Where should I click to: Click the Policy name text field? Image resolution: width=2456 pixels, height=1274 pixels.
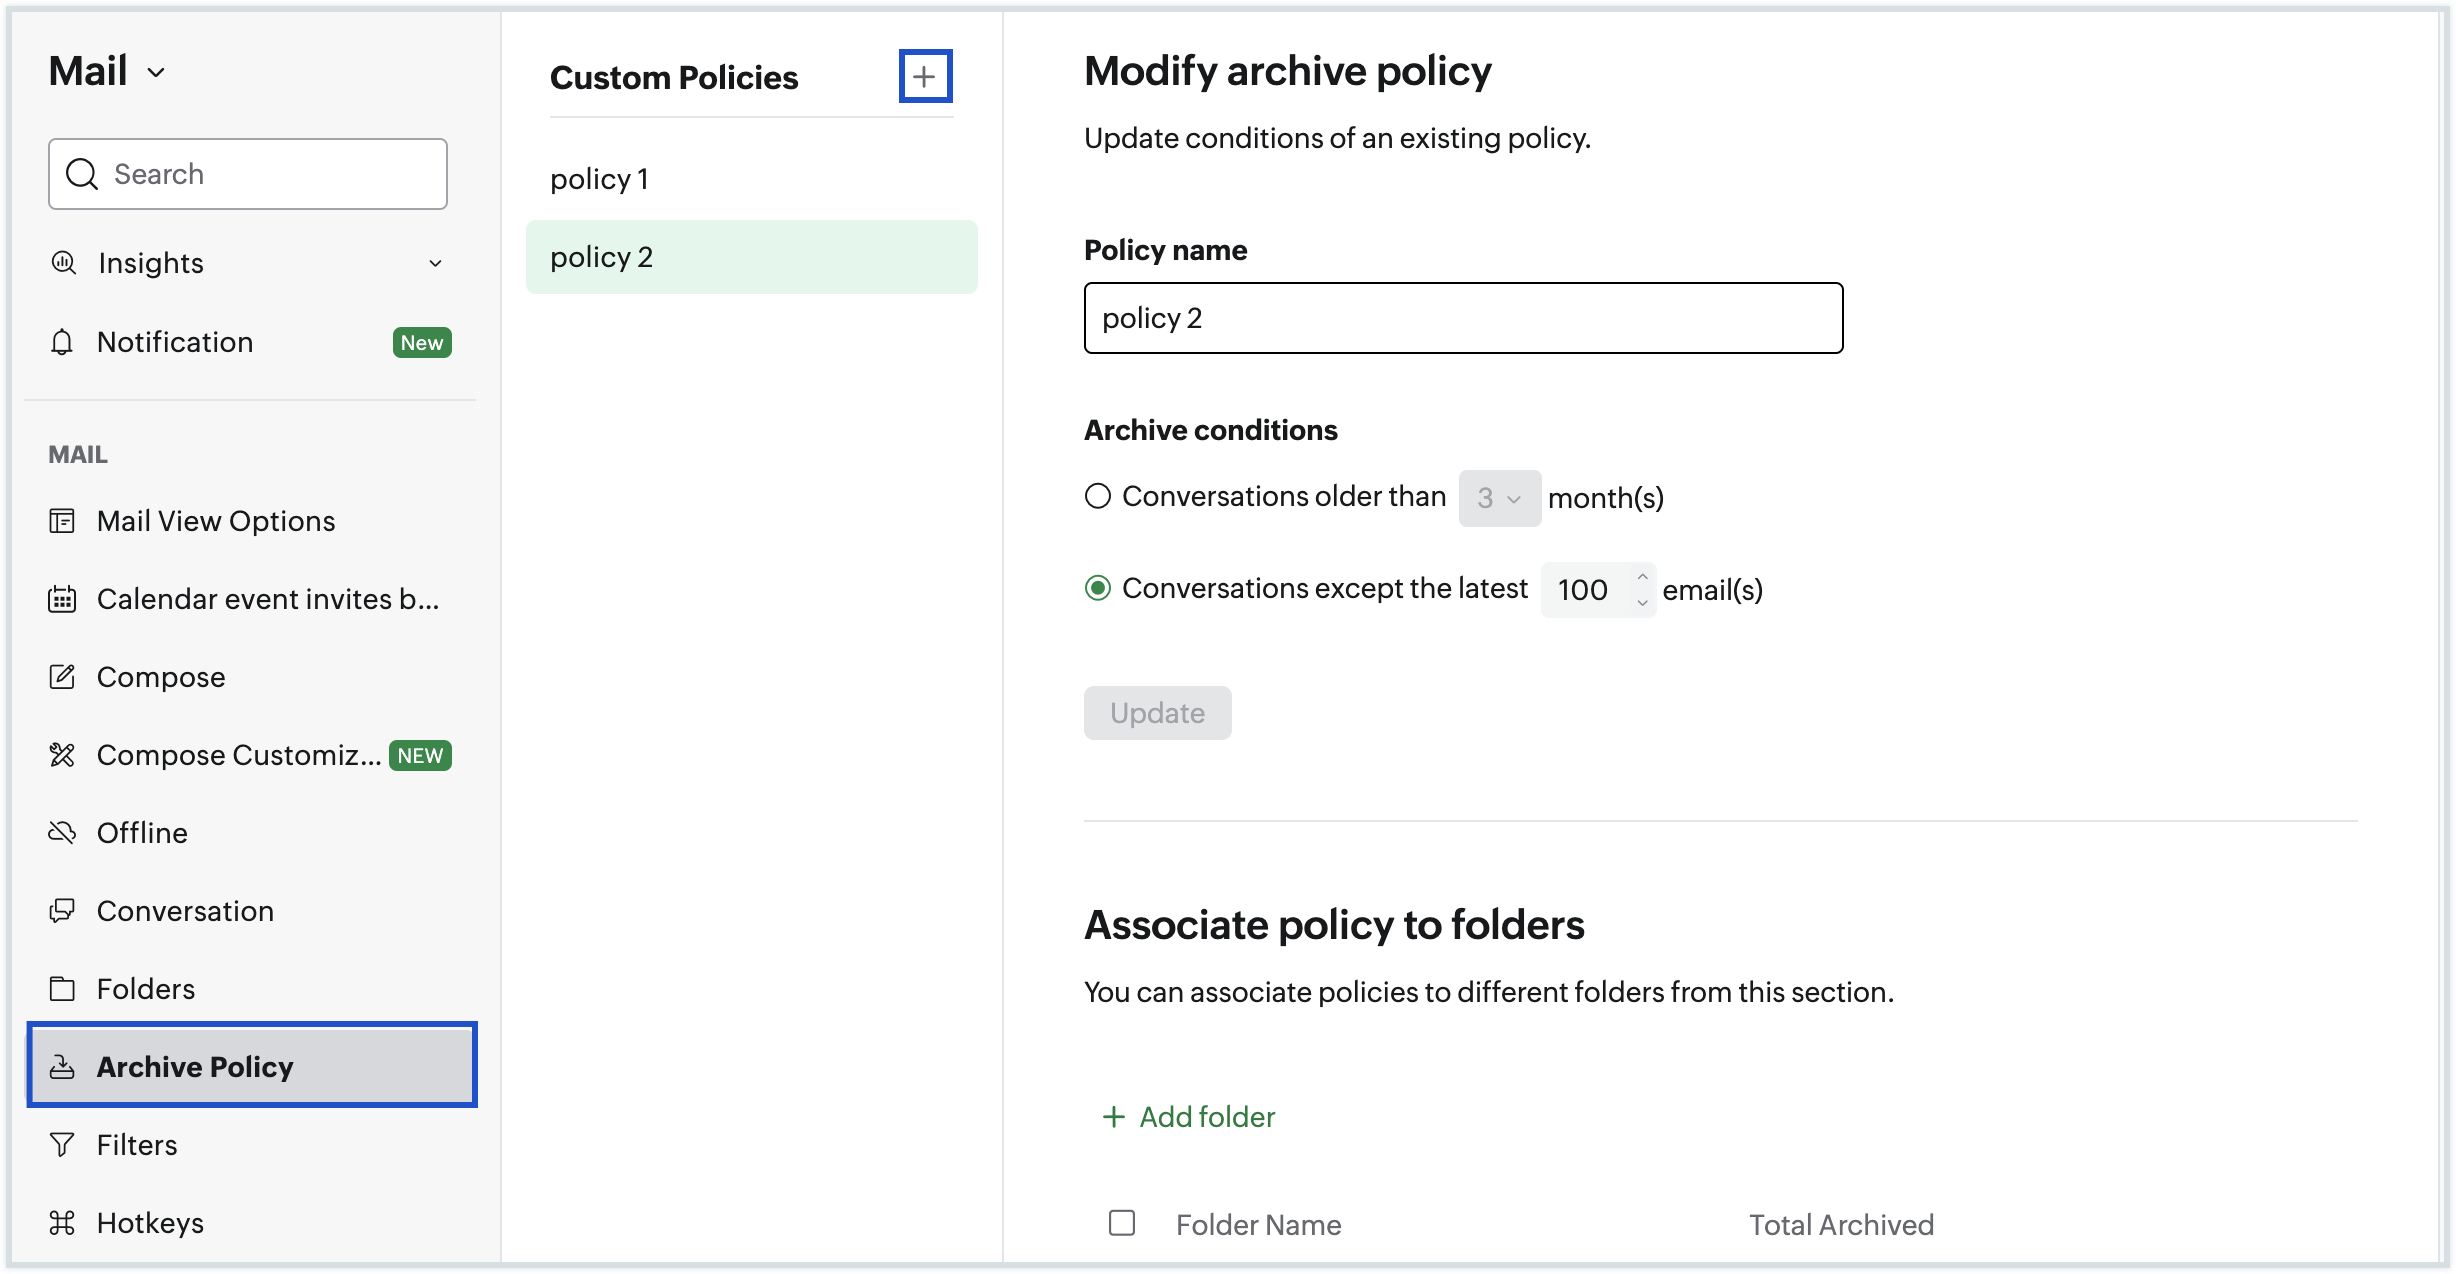coord(1462,318)
